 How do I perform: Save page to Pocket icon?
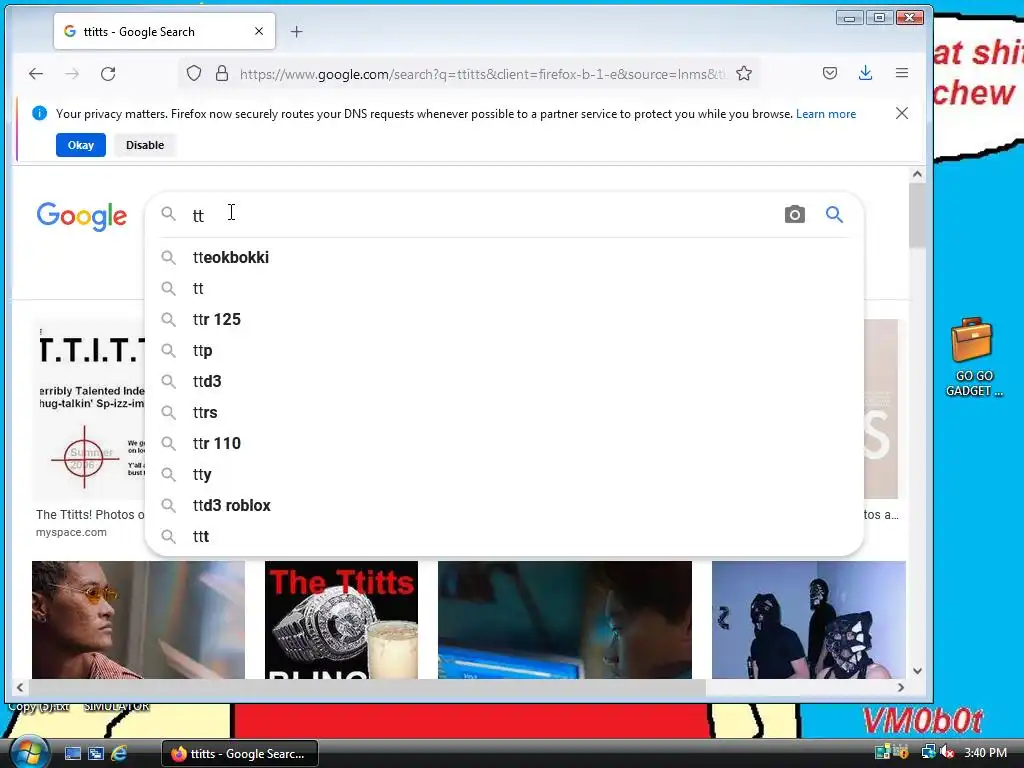point(829,73)
